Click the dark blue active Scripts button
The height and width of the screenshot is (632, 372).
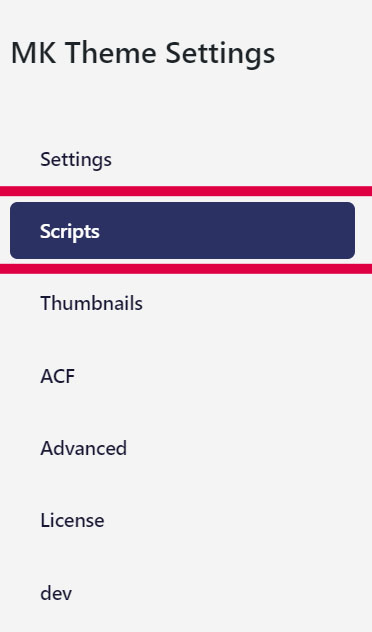(182, 231)
